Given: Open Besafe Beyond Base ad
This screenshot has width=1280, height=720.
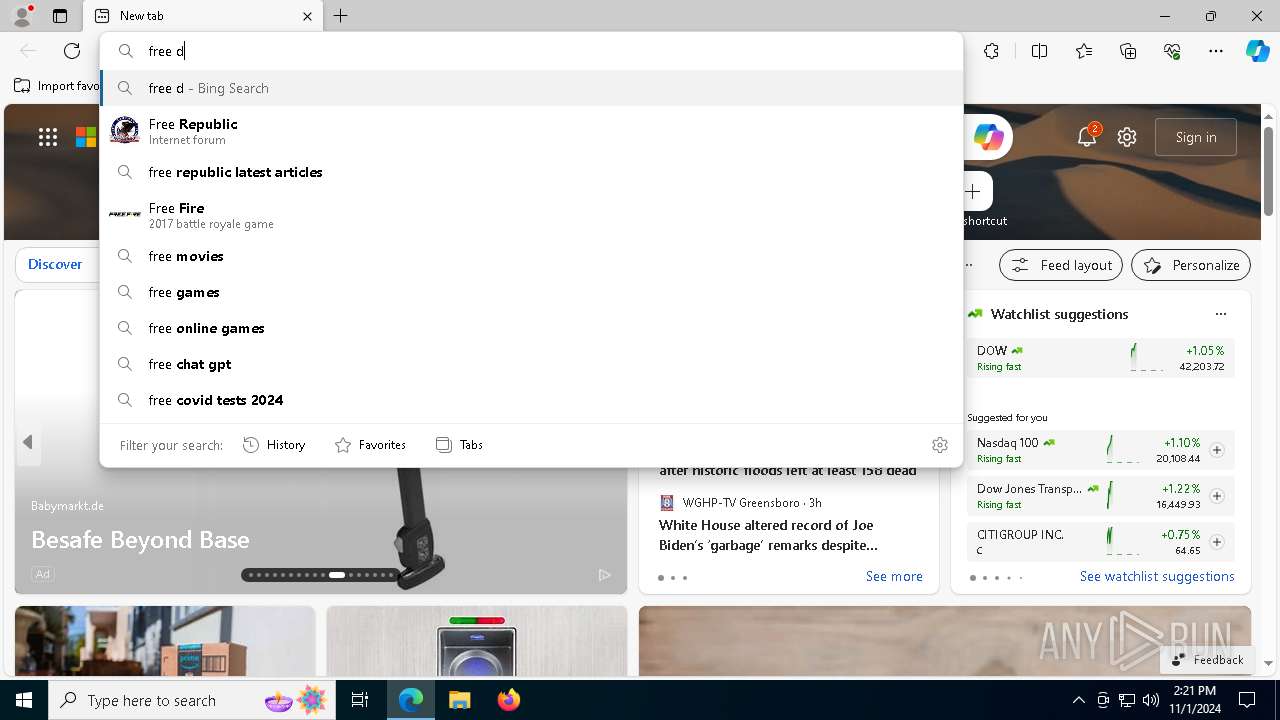Looking at the screenshot, I should [140, 540].
